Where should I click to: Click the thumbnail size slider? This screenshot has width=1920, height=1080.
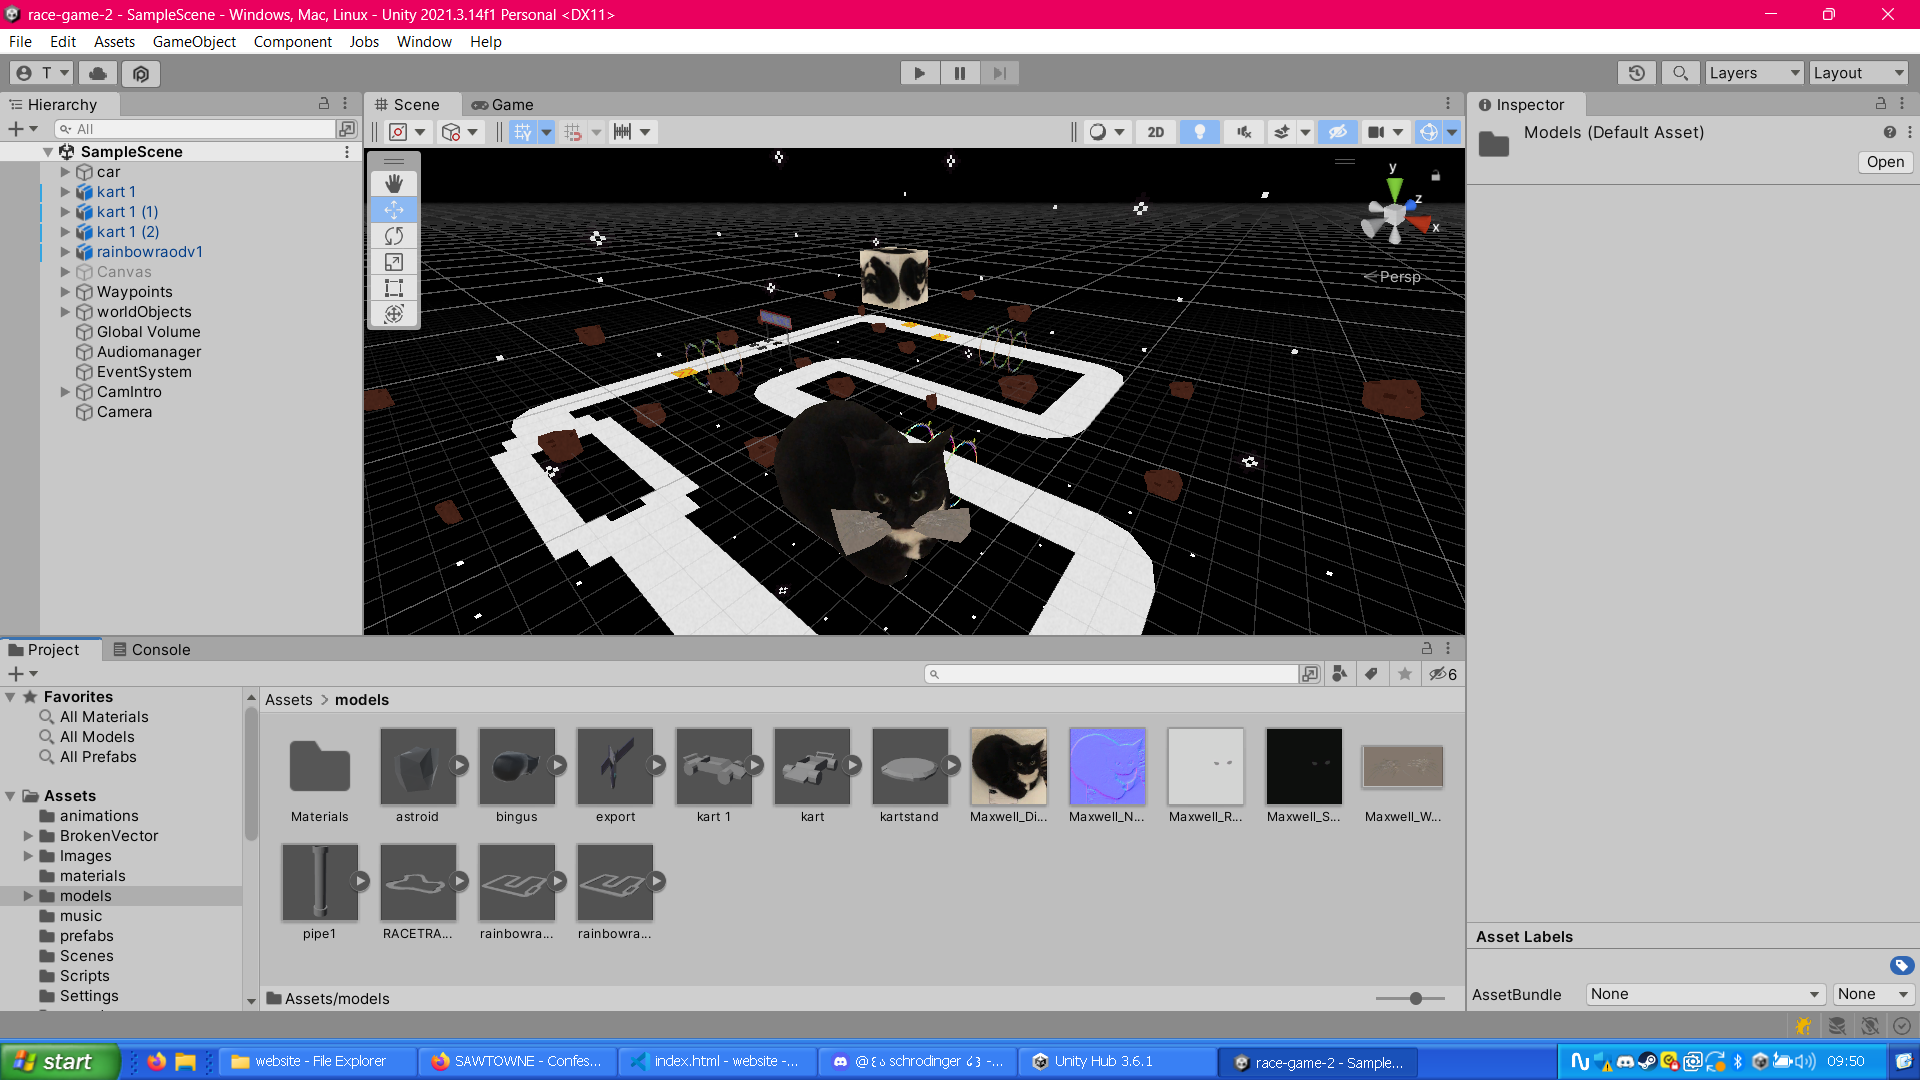tap(1415, 998)
